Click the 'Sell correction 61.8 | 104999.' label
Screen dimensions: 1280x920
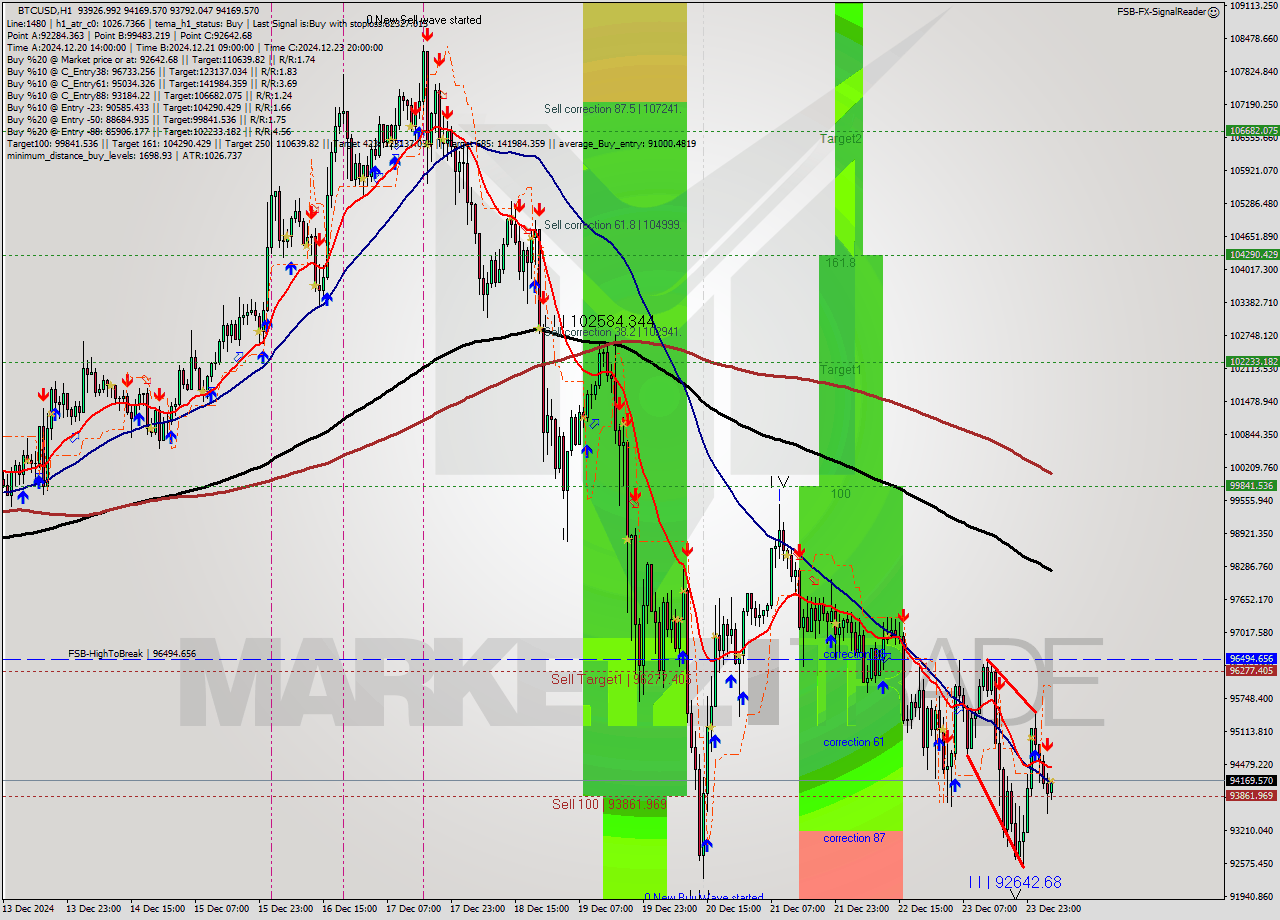pyautogui.click(x=613, y=225)
